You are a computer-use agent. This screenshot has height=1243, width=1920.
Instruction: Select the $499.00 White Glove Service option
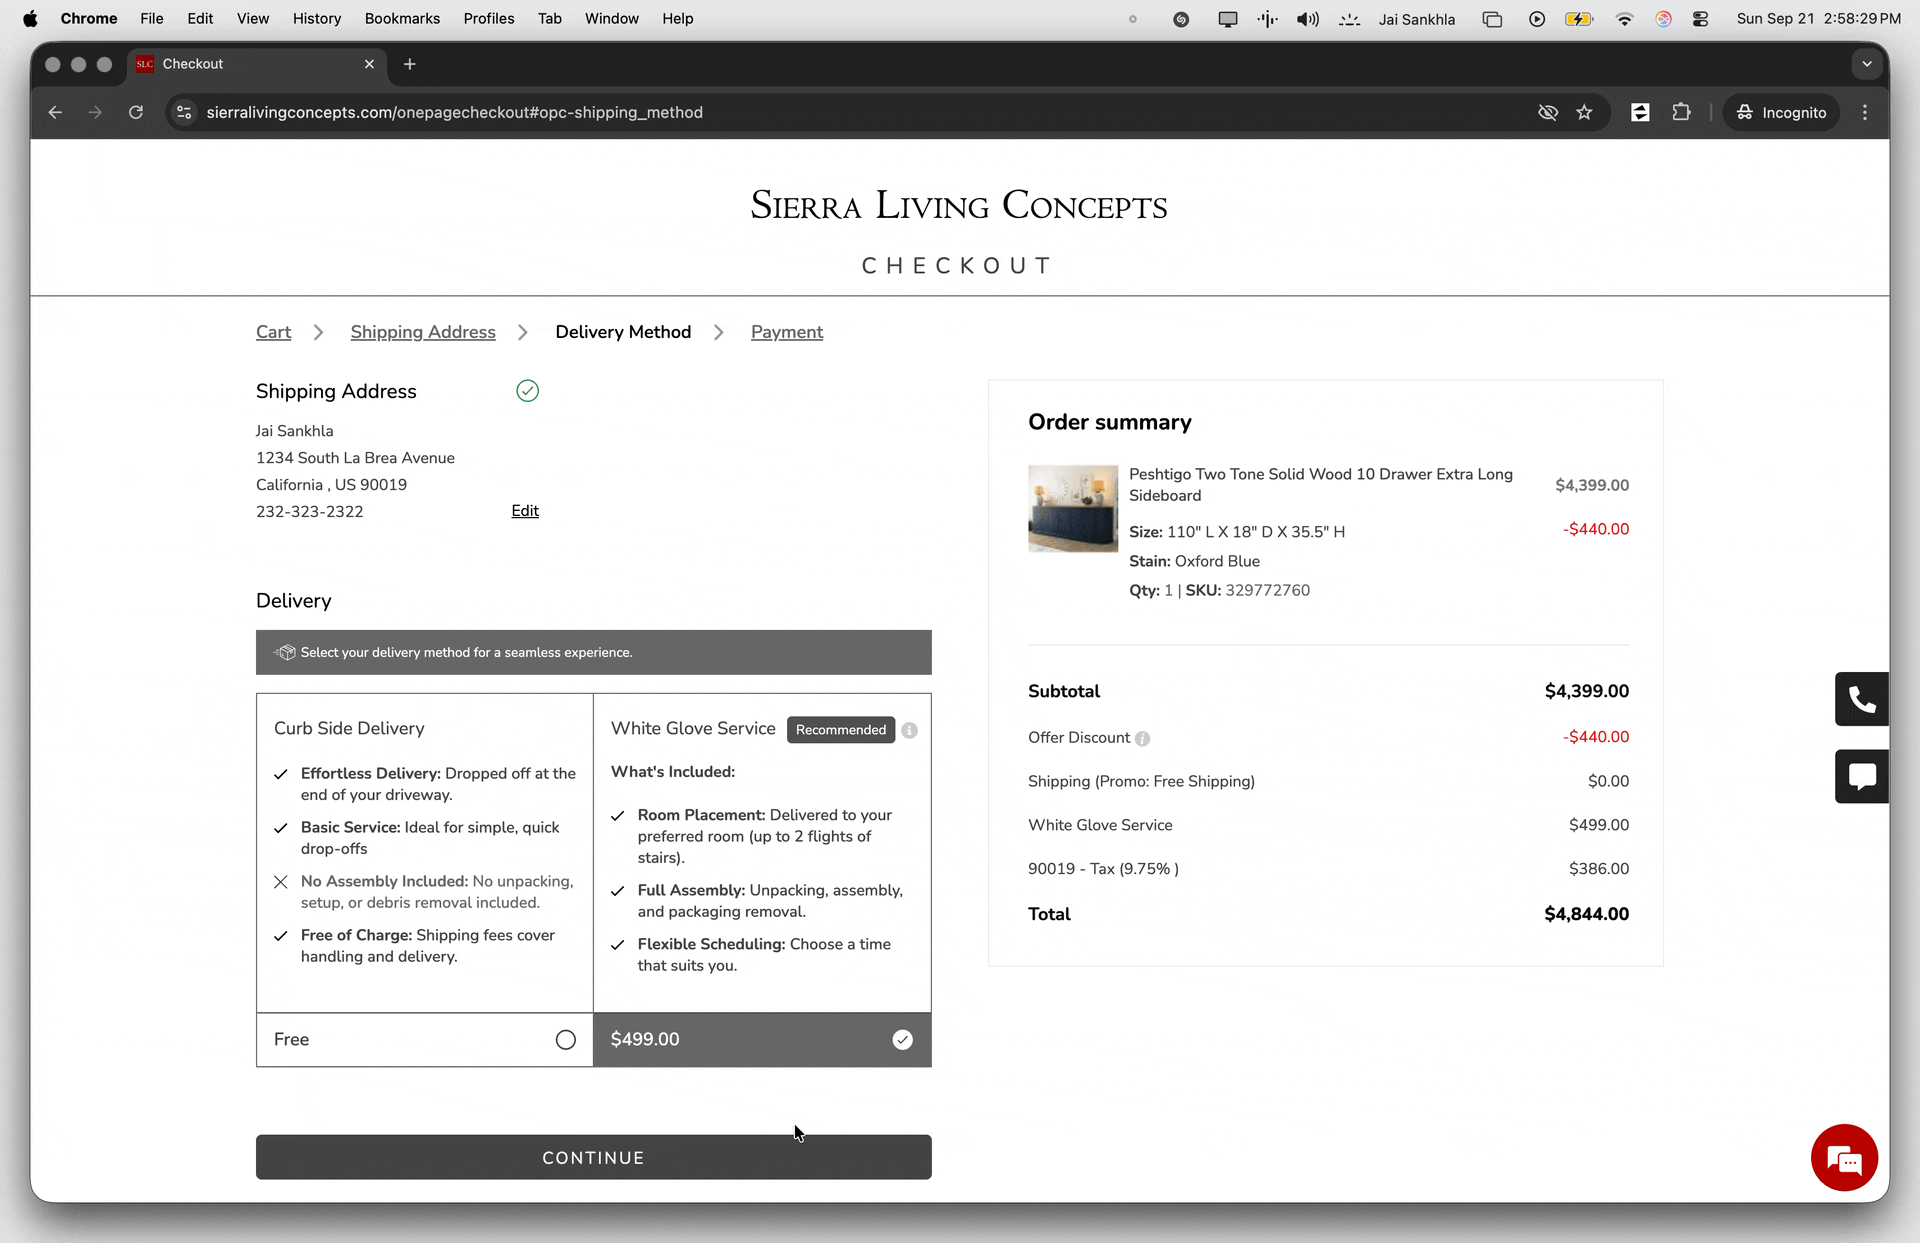[762, 1040]
